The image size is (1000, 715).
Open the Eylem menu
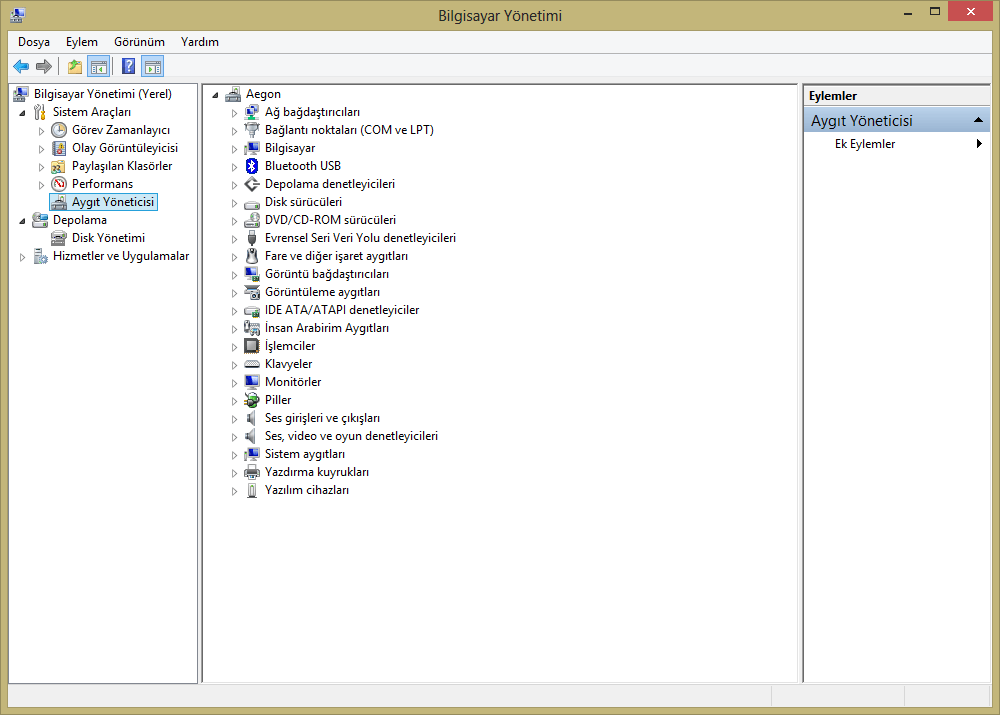[82, 42]
